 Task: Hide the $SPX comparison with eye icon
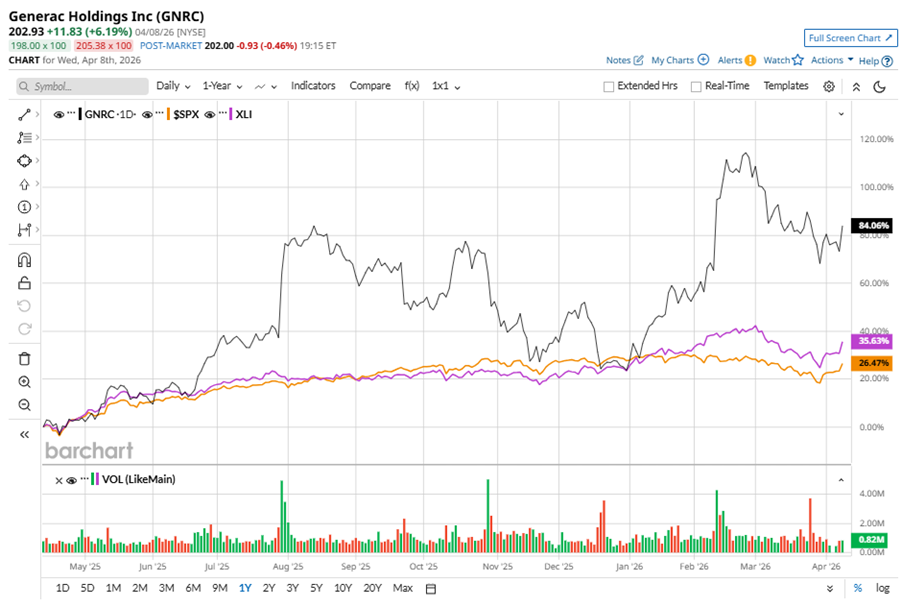coord(147,114)
